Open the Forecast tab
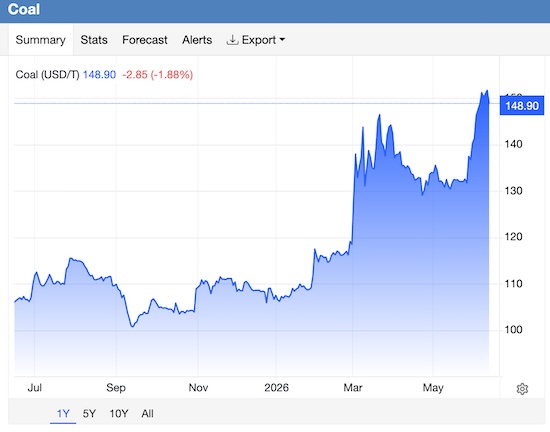550x432 pixels. 145,40
